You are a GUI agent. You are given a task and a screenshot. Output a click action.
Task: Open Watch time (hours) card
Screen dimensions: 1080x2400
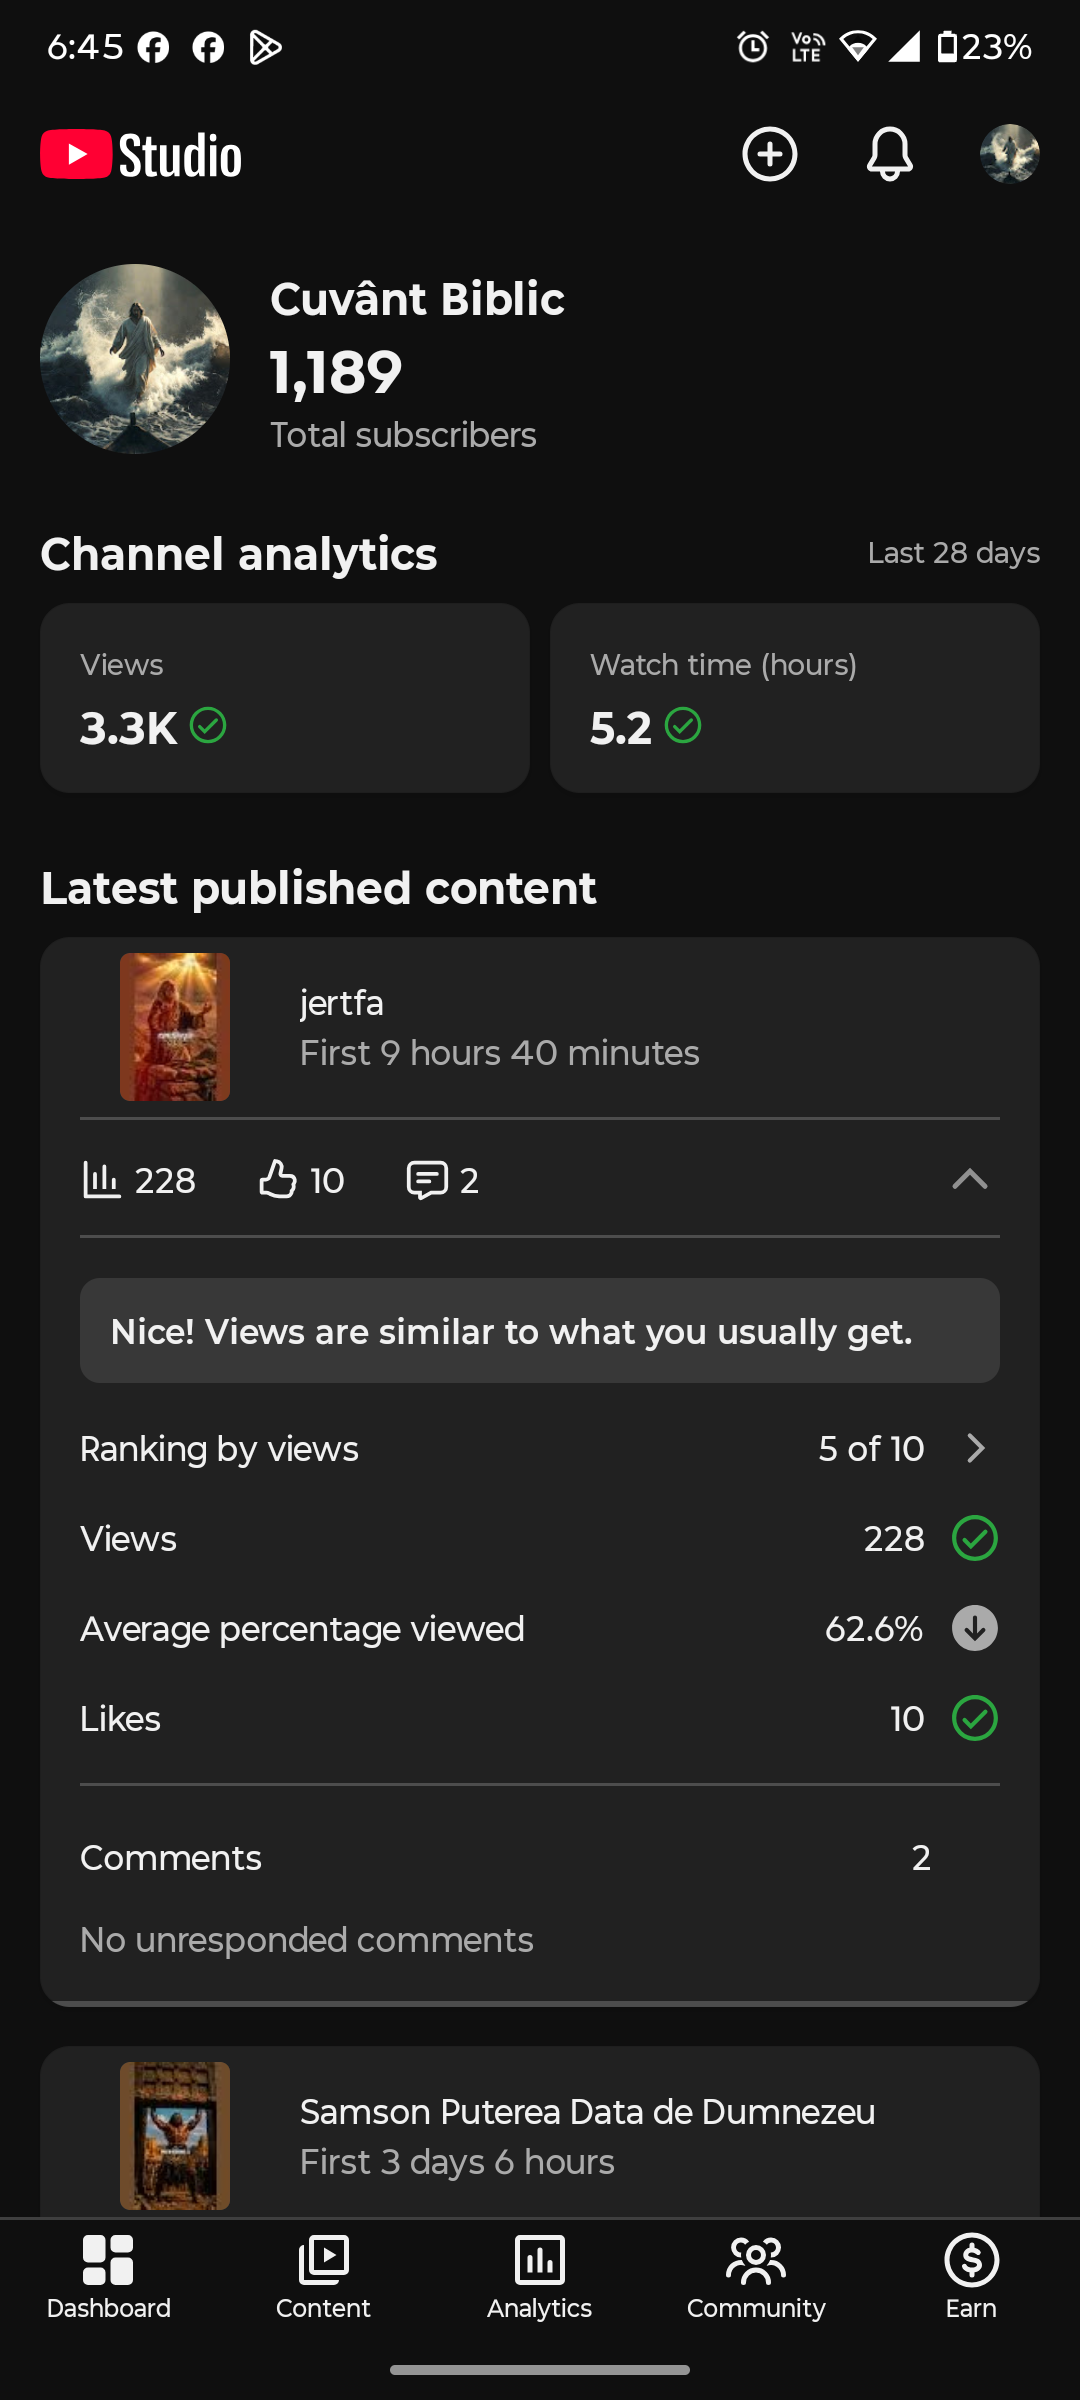(795, 698)
